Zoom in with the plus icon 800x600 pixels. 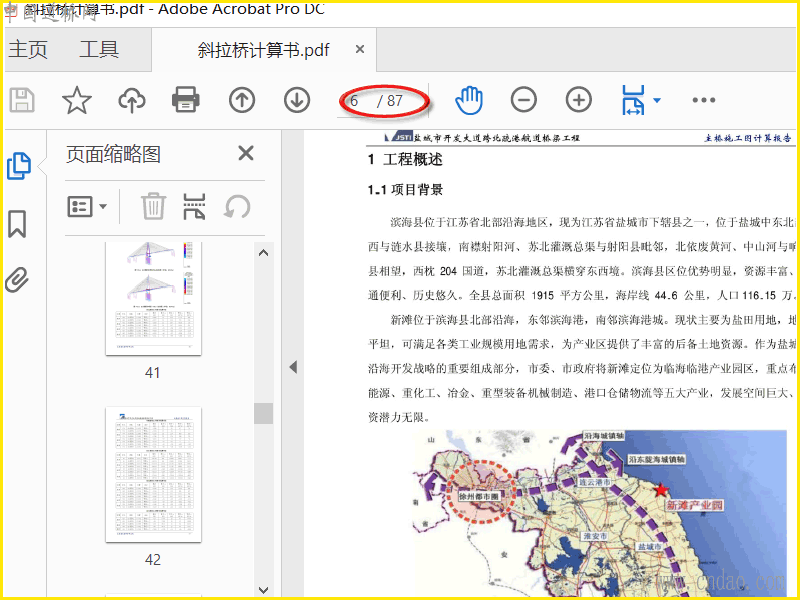579,100
